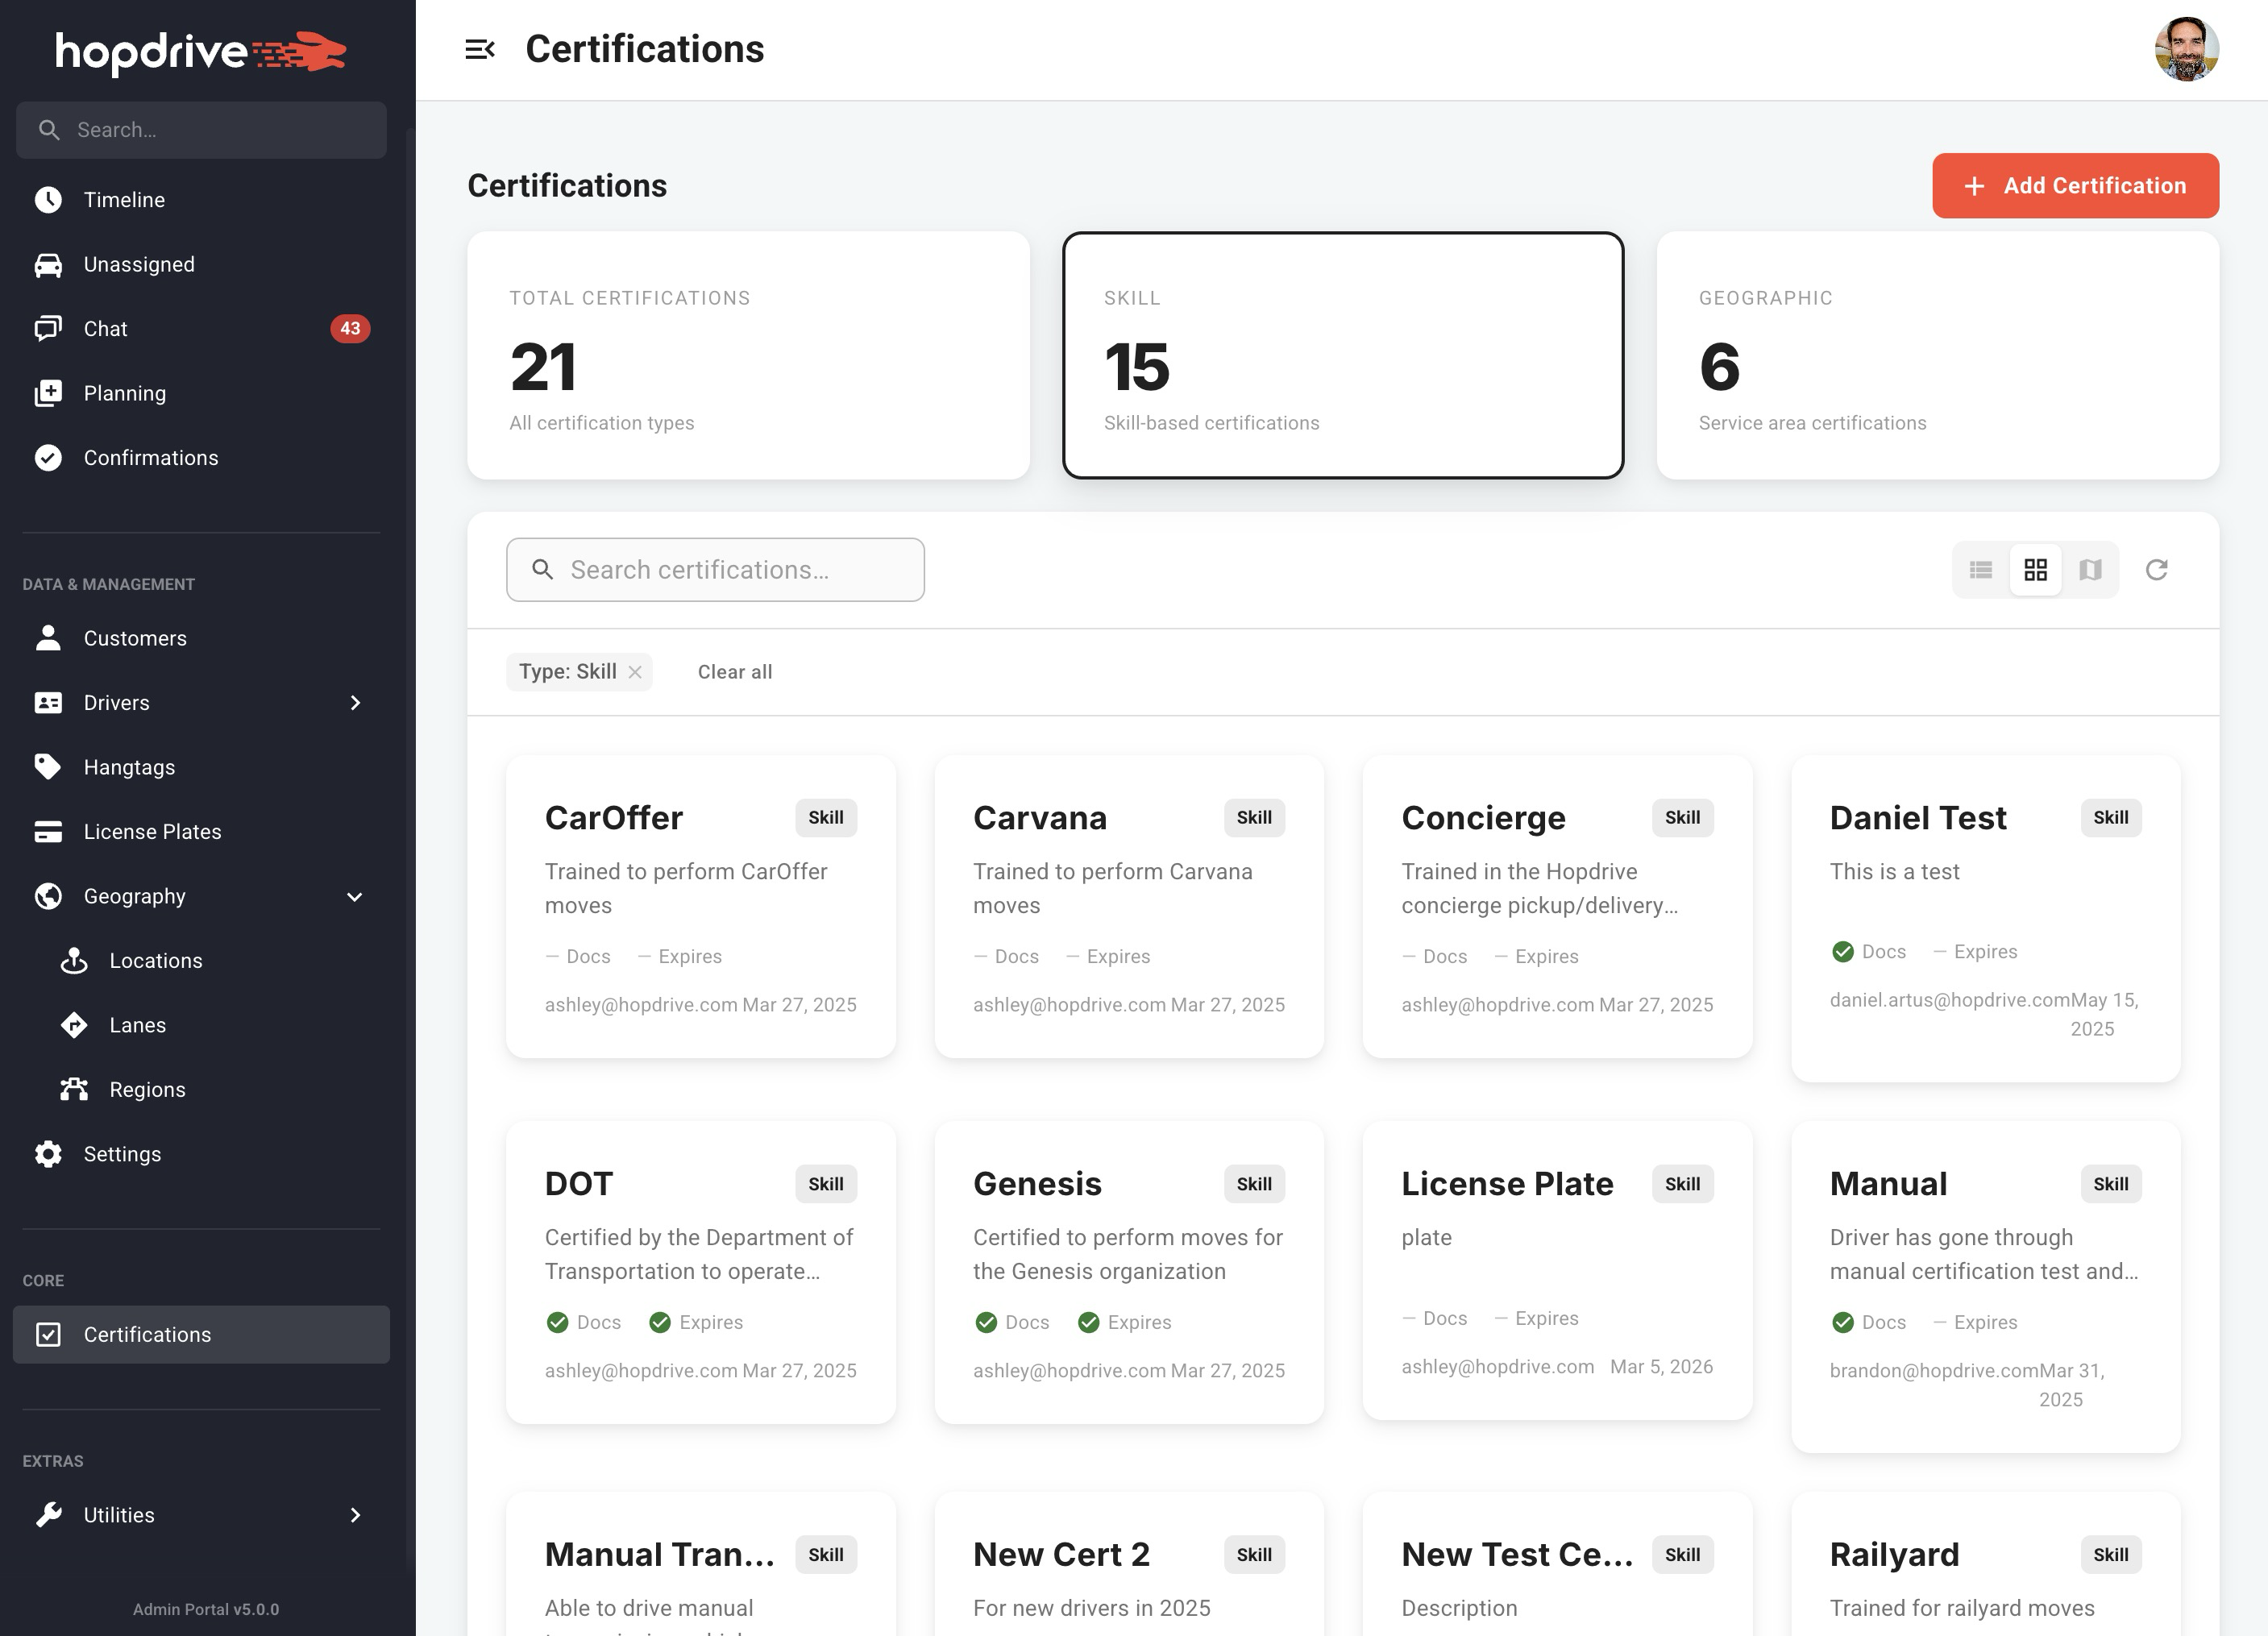
Task: Refresh the certifications list
Action: coord(2157,569)
